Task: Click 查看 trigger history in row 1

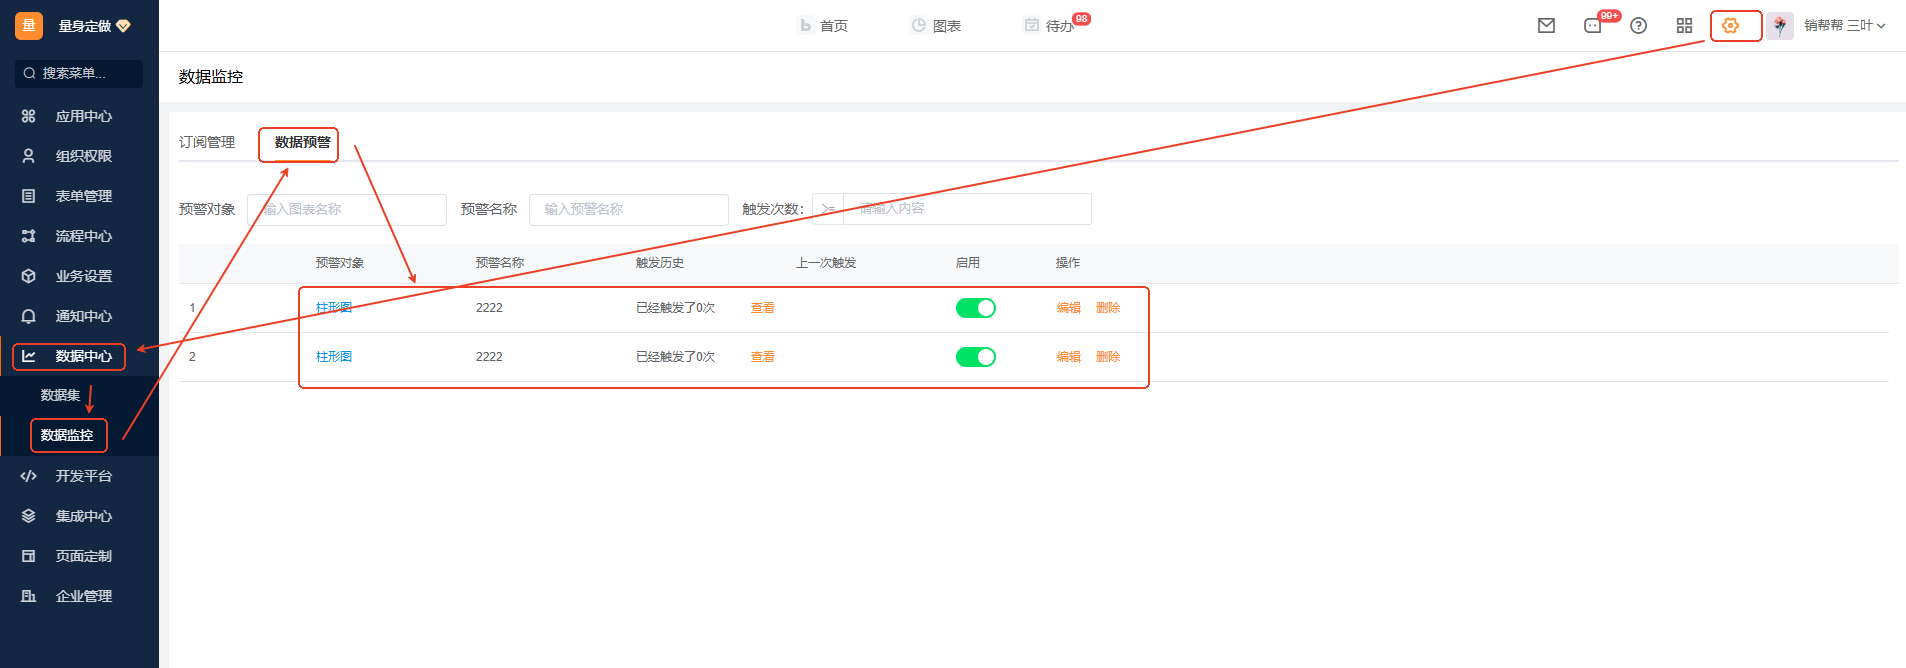Action: click(x=762, y=308)
